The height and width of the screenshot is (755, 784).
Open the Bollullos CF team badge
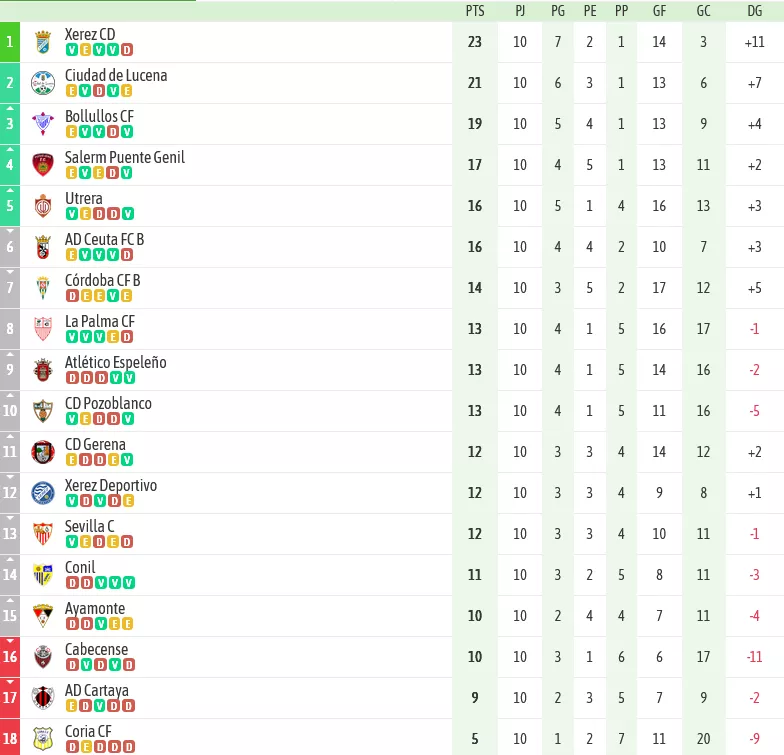tap(43, 124)
